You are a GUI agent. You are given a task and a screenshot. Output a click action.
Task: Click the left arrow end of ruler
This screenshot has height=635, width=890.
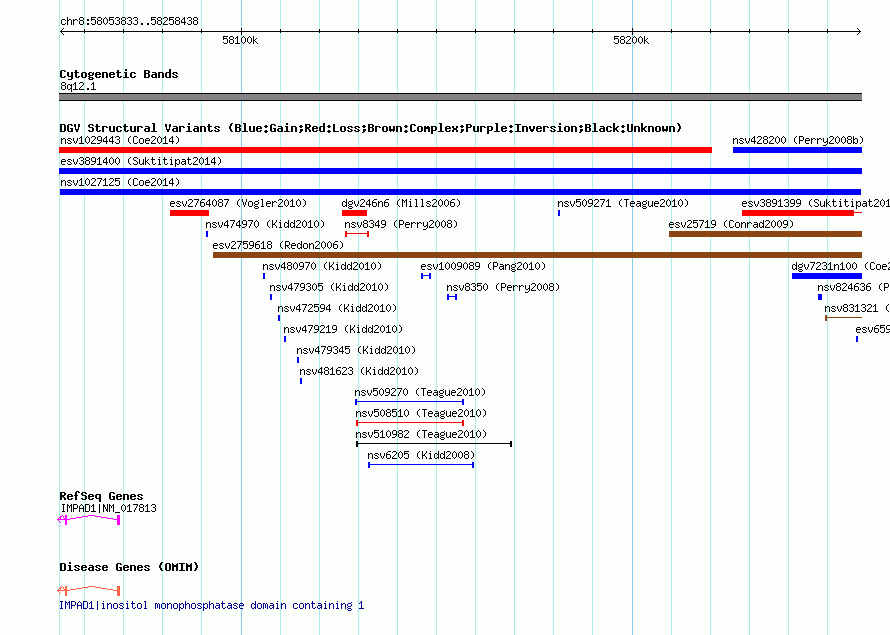62,31
